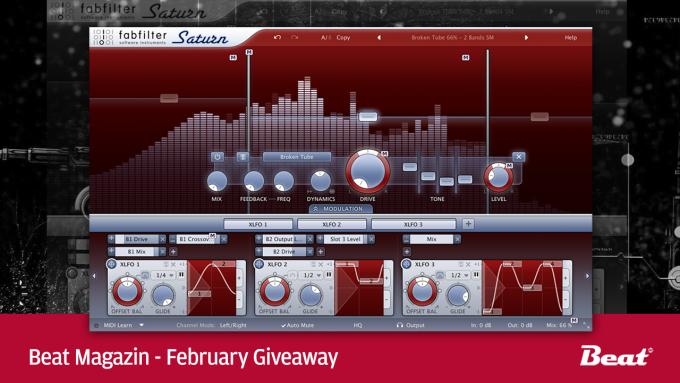Toggle the XLFO 1 source drag button
This screenshot has height=383, width=680.
111,264
